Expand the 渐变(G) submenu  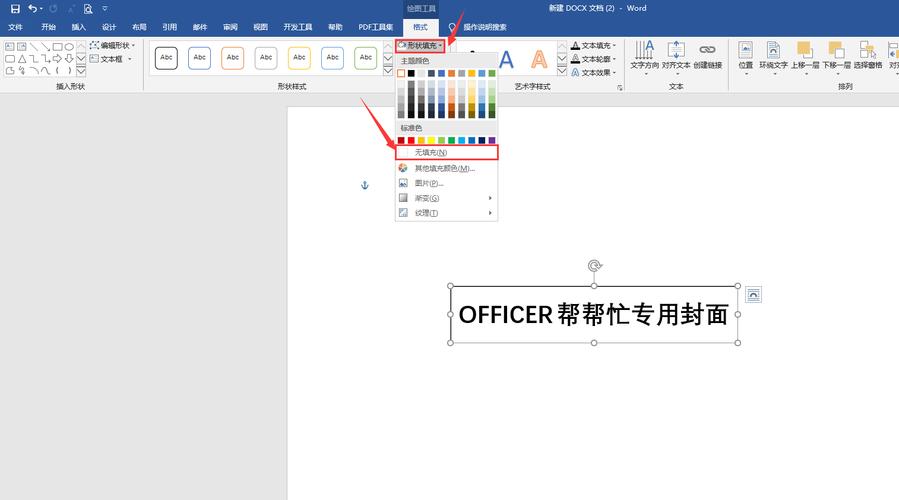pos(447,198)
